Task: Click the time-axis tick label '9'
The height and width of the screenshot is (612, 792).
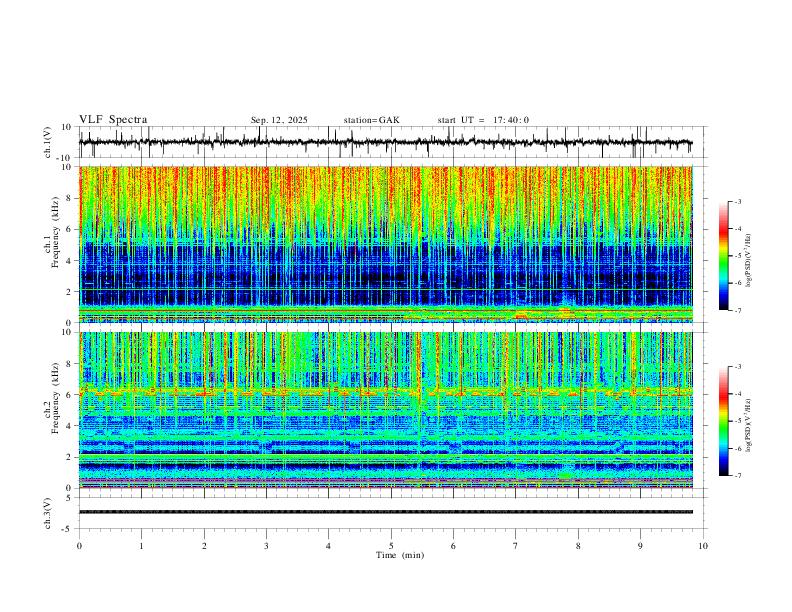Action: coord(640,546)
